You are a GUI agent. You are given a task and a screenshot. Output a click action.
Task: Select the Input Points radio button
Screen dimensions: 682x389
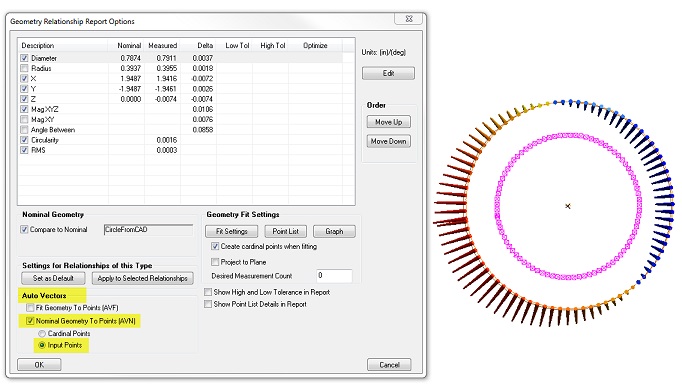coord(42,345)
